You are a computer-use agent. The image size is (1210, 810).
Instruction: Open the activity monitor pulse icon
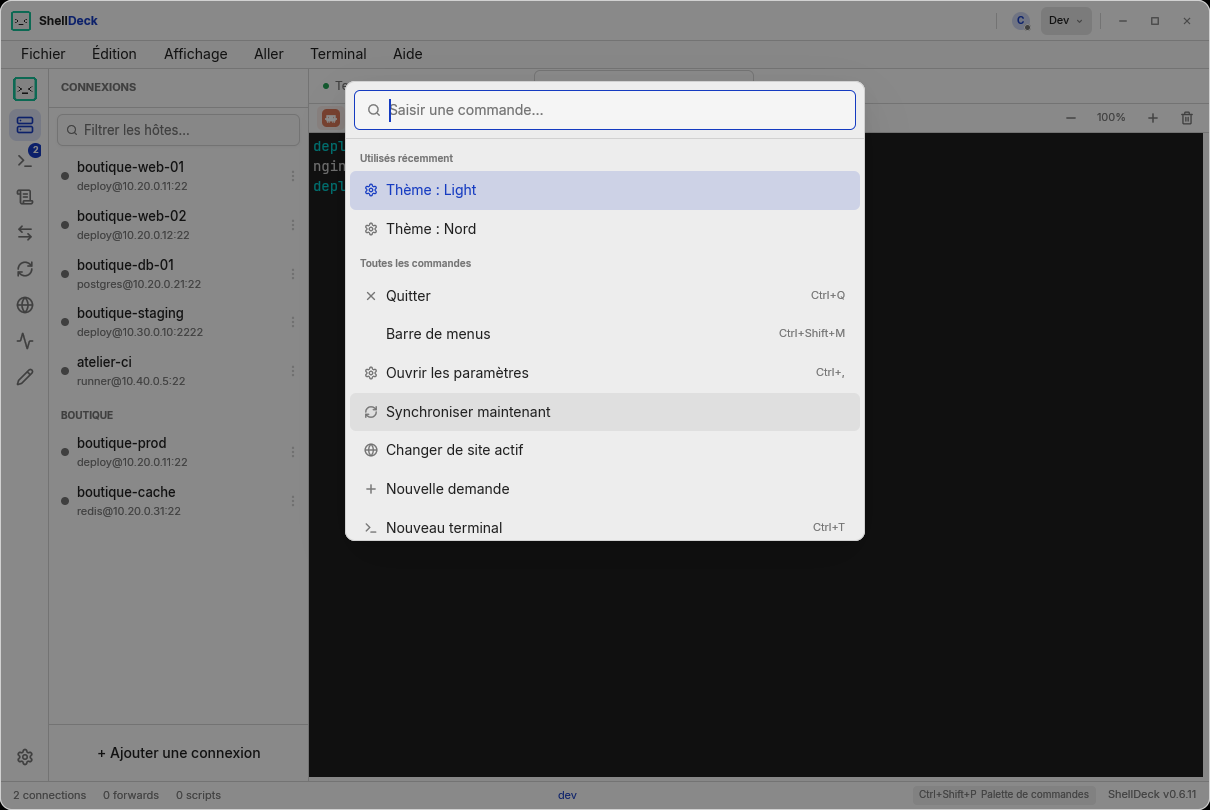pyautogui.click(x=25, y=341)
